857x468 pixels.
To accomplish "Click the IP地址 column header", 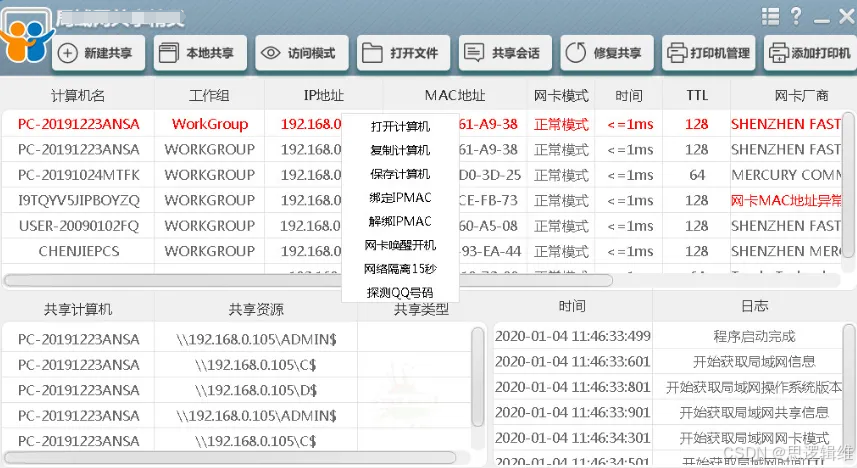I will tap(324, 96).
